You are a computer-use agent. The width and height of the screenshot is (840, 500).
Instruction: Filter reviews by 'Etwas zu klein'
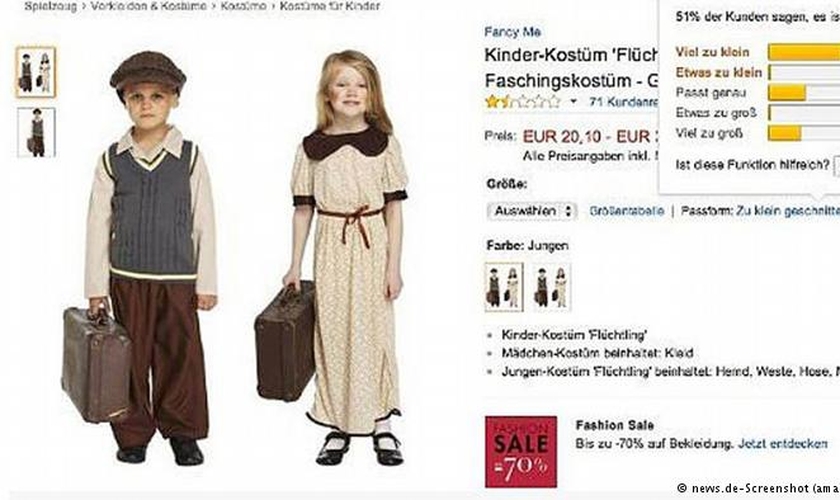point(718,72)
